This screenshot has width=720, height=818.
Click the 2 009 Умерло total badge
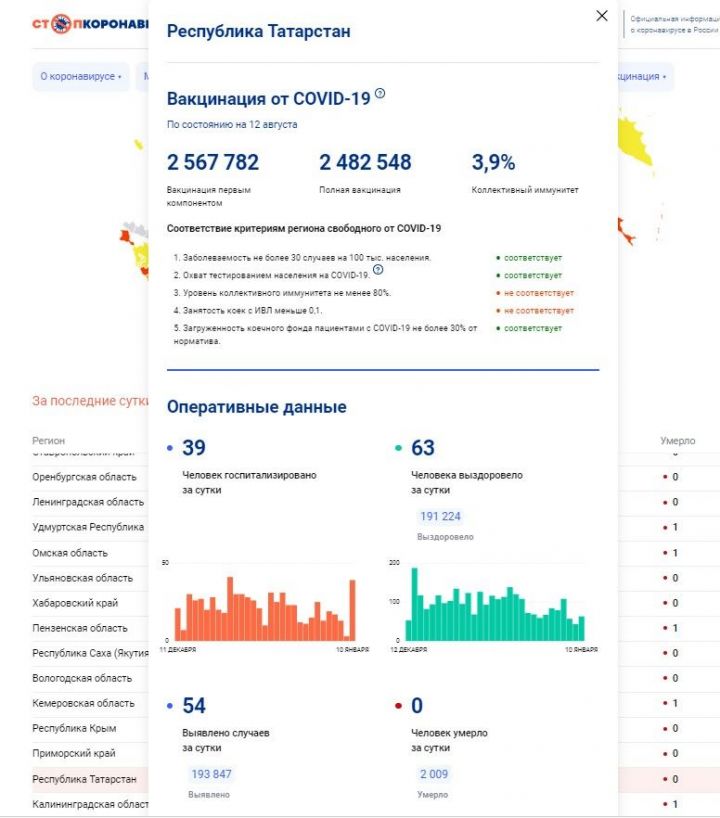[x=434, y=774]
